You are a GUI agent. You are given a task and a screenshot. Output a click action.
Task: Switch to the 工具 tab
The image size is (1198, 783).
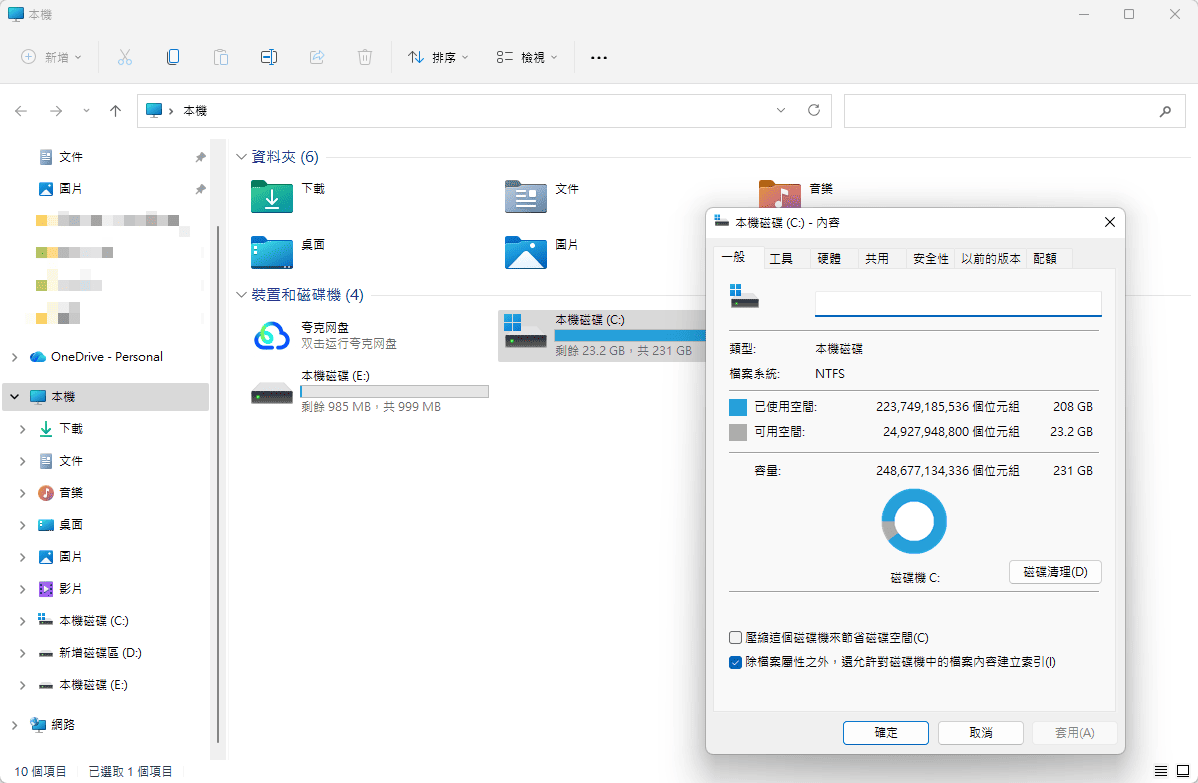point(781,259)
